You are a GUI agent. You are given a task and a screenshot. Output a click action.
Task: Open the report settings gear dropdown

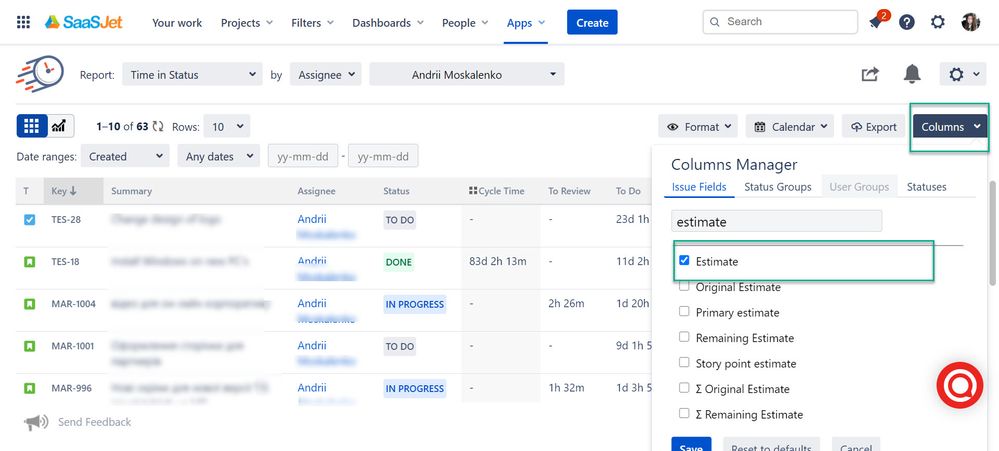click(963, 75)
